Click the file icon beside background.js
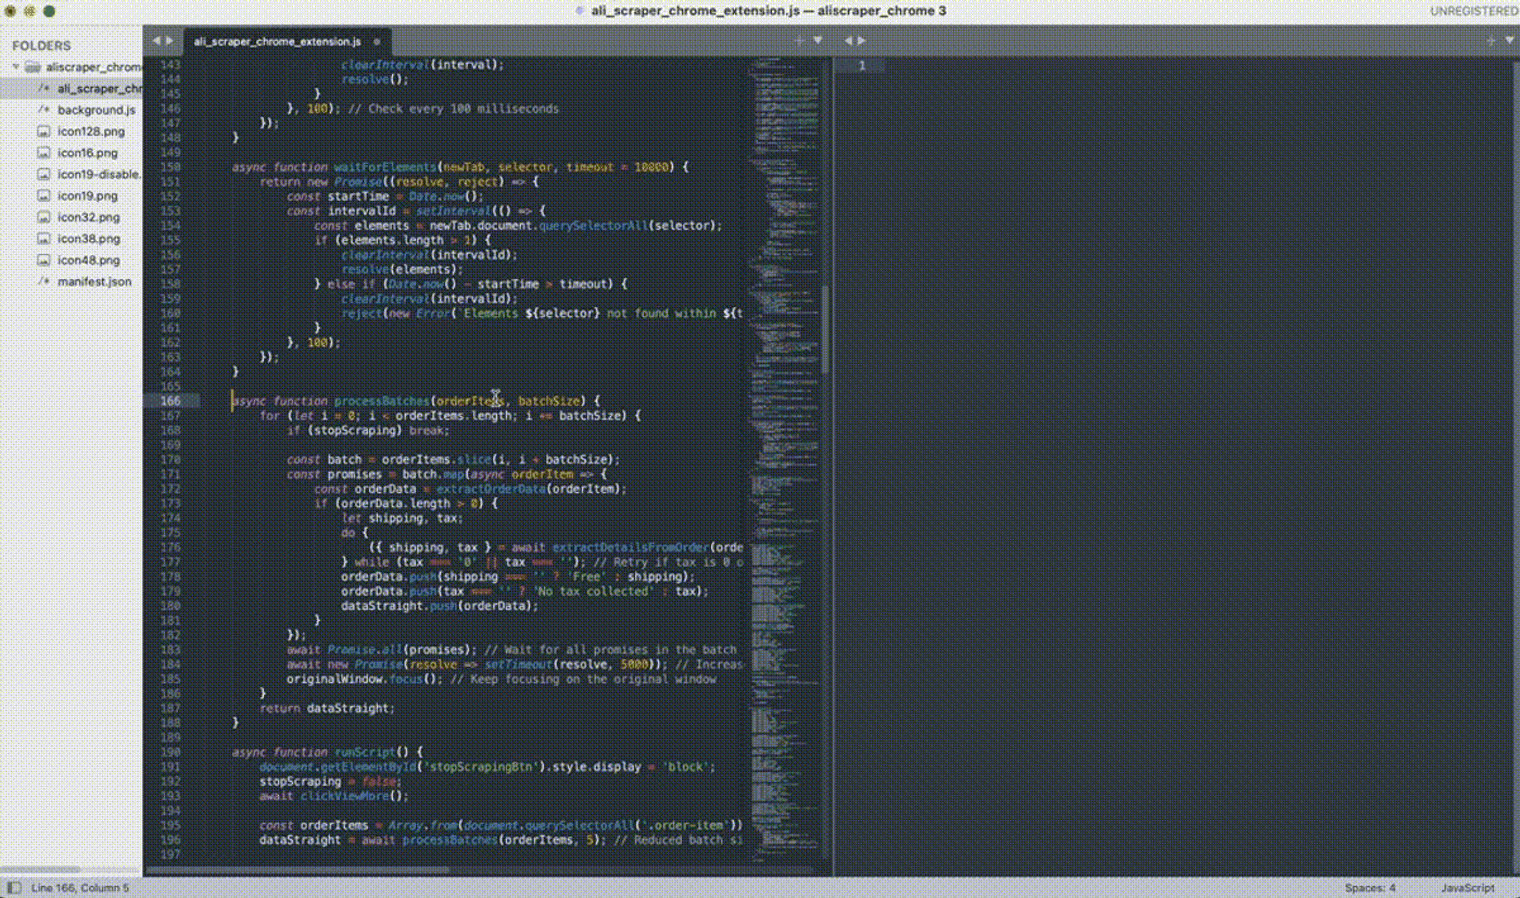1520x898 pixels. click(43, 110)
